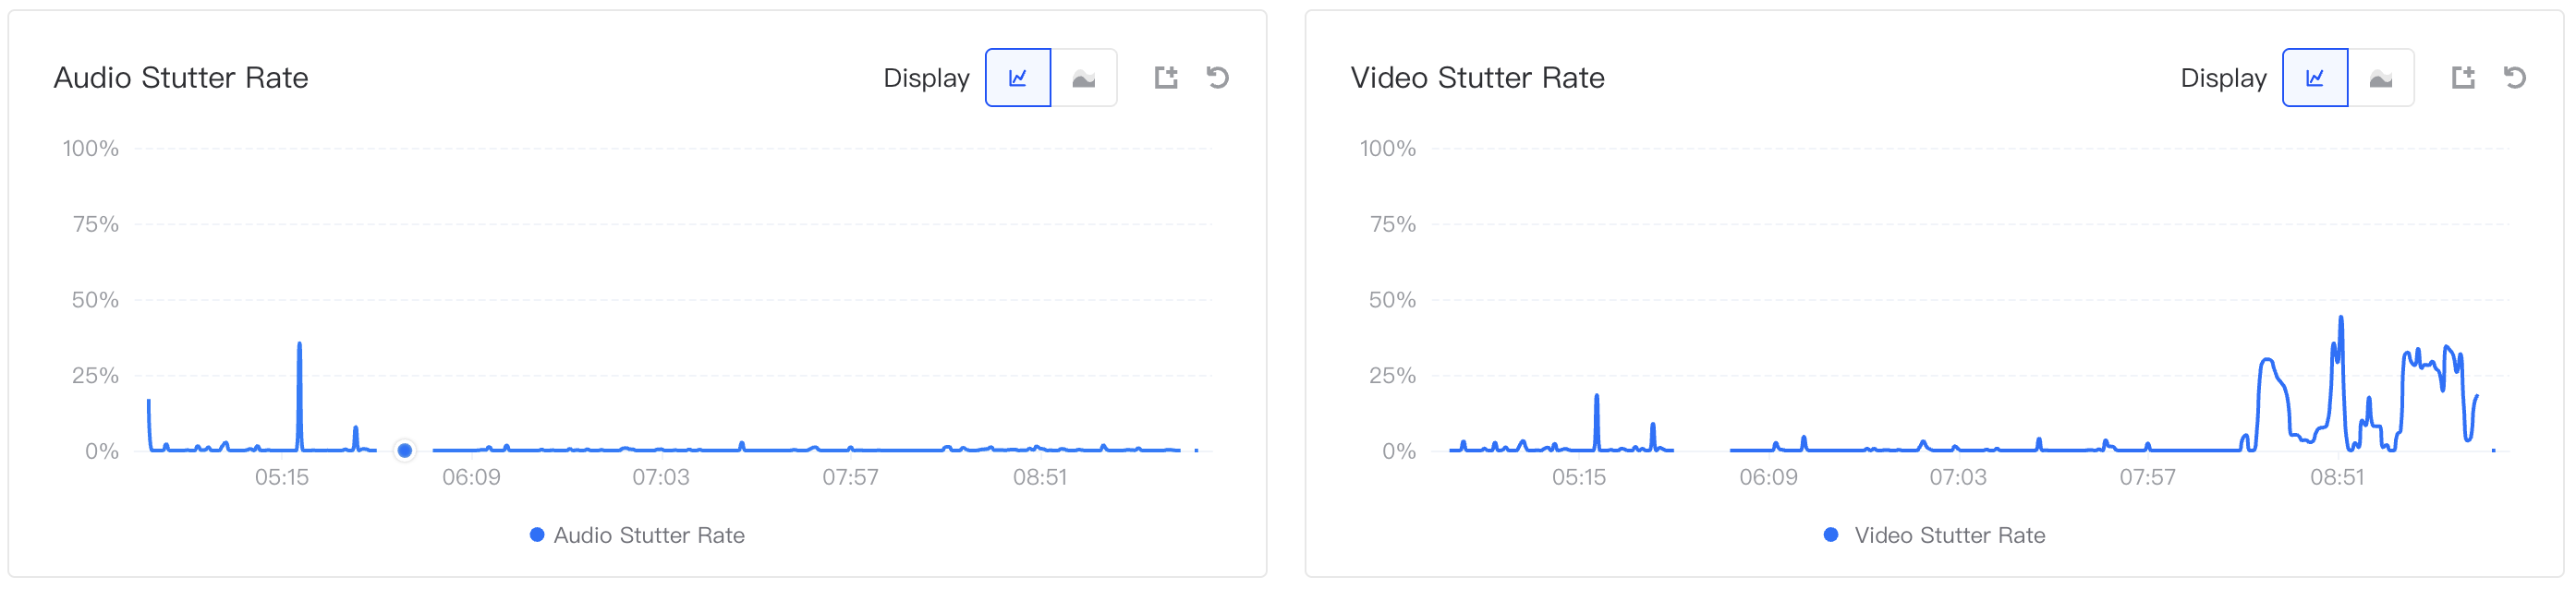This screenshot has width=2576, height=589.
Task: Click the Display label in the video panel
Action: click(x=2223, y=78)
